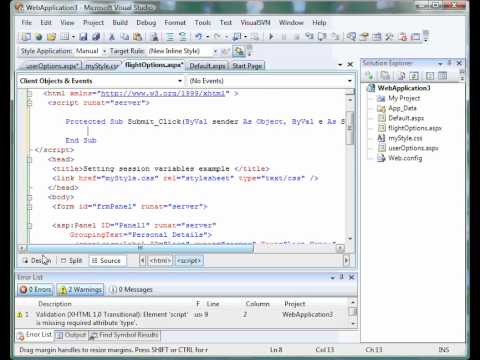Click the w3.org xhtml URL in code
The image size is (480, 360).
[163, 93]
